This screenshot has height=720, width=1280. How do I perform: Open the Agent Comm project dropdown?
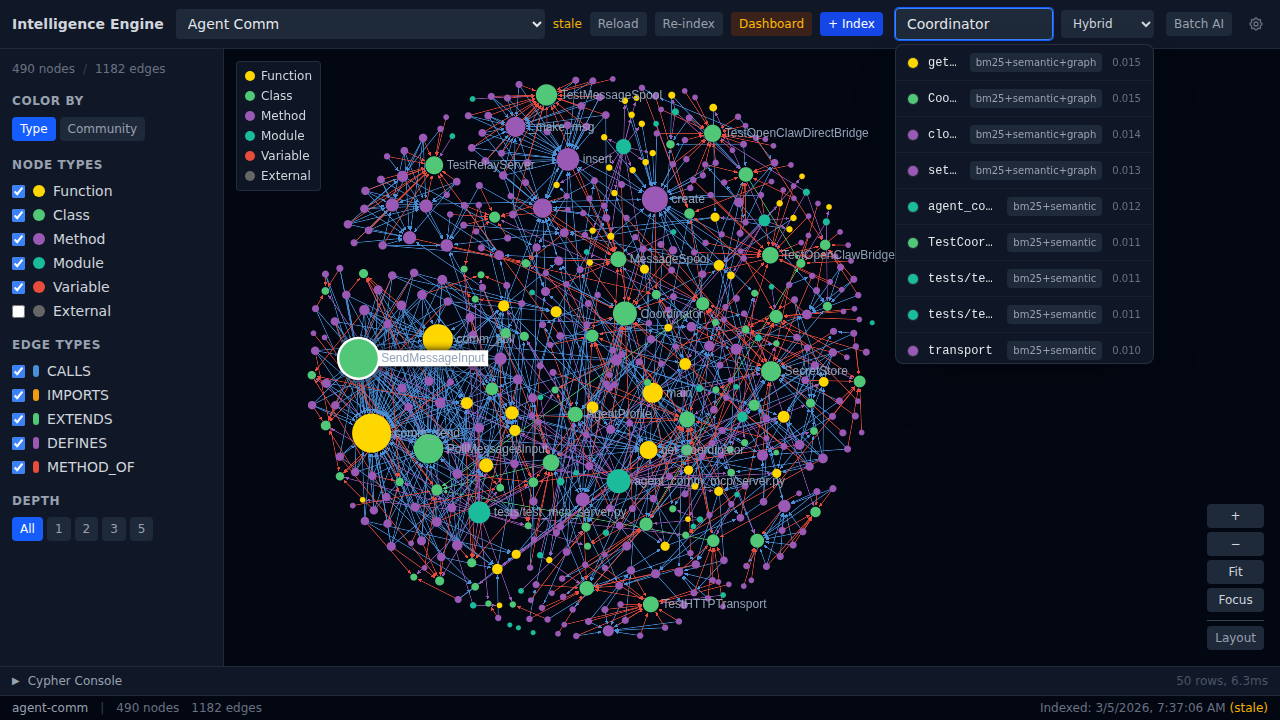coord(360,23)
